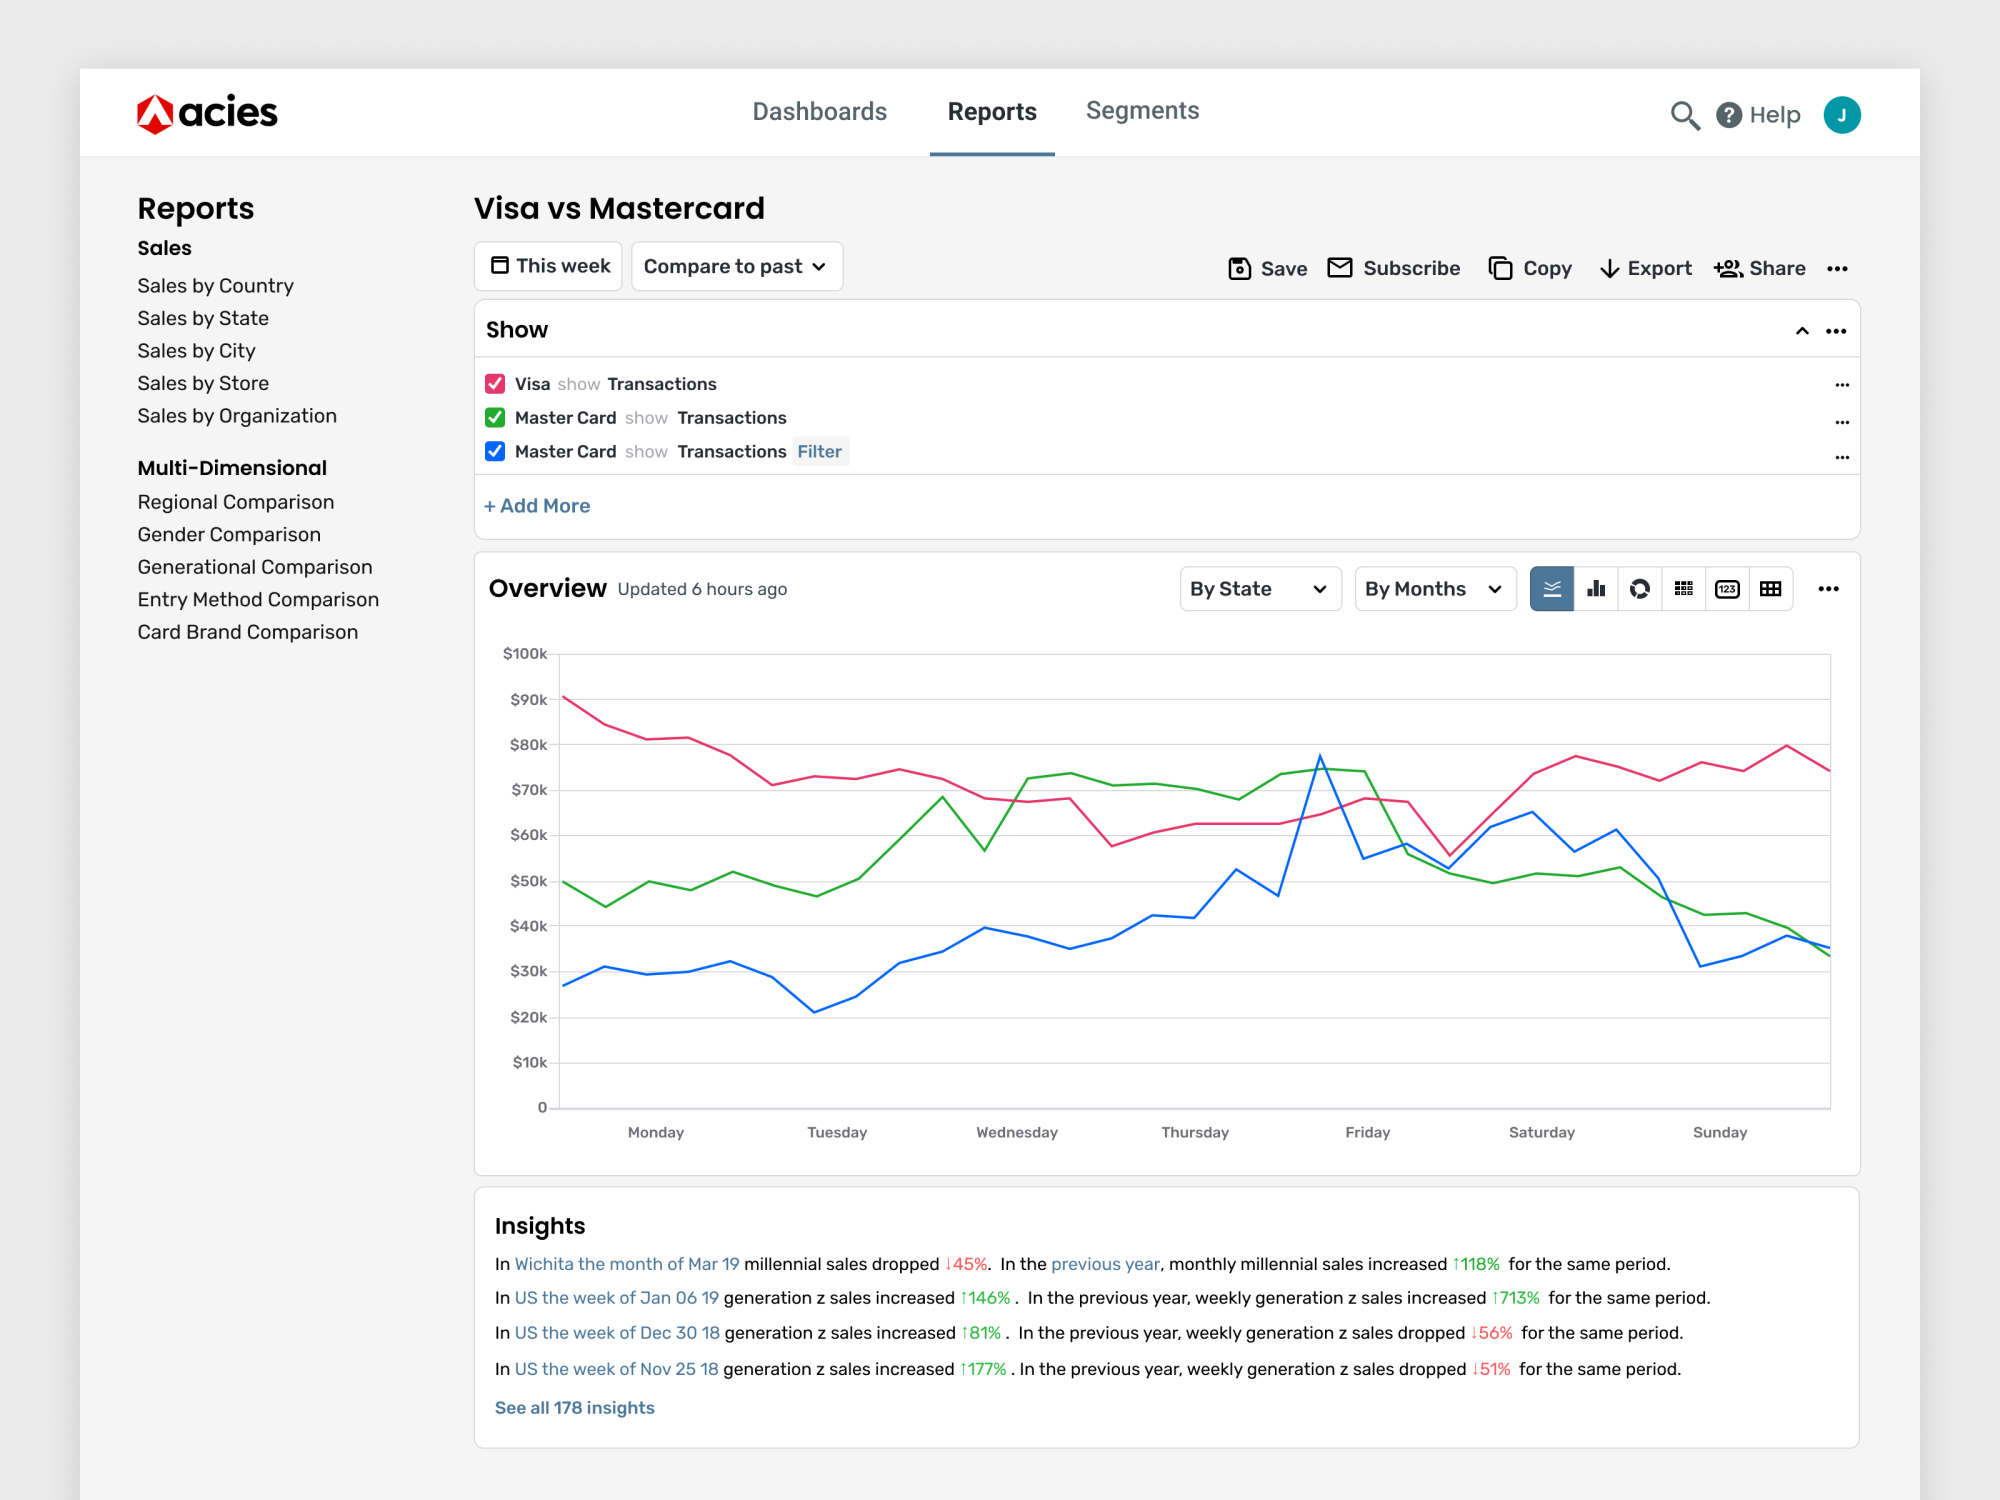See all 178 insights
The height and width of the screenshot is (1500, 2000).
tap(575, 1408)
